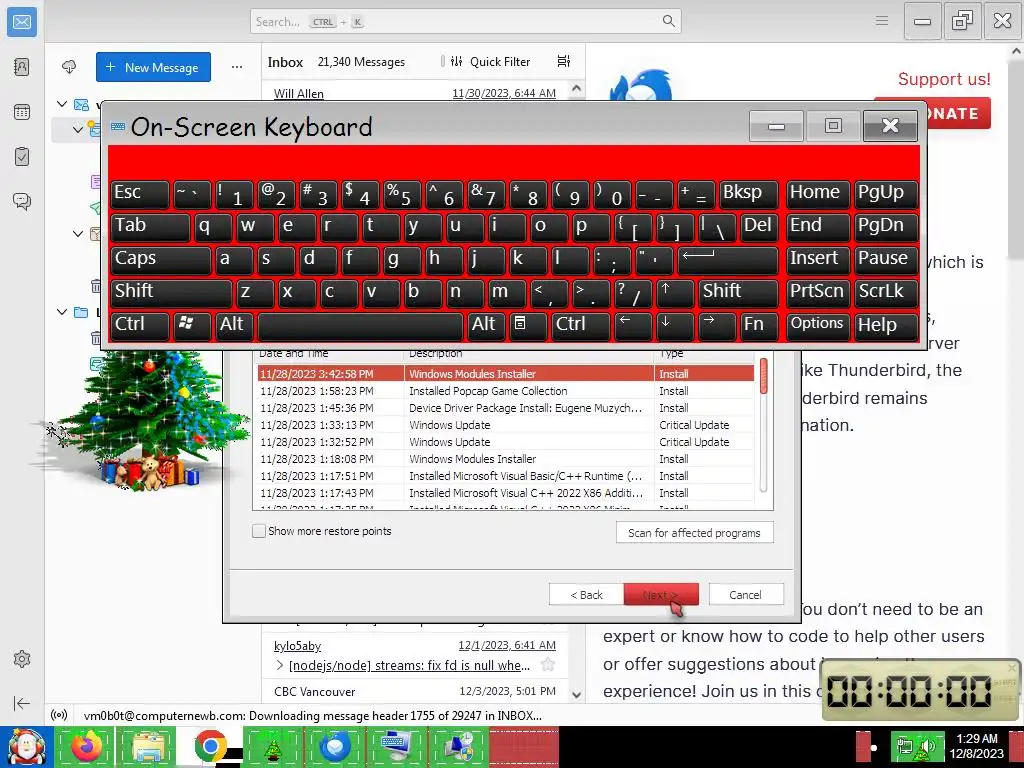Open the Will Allen message
This screenshot has width=1024, height=768.
tap(415, 93)
